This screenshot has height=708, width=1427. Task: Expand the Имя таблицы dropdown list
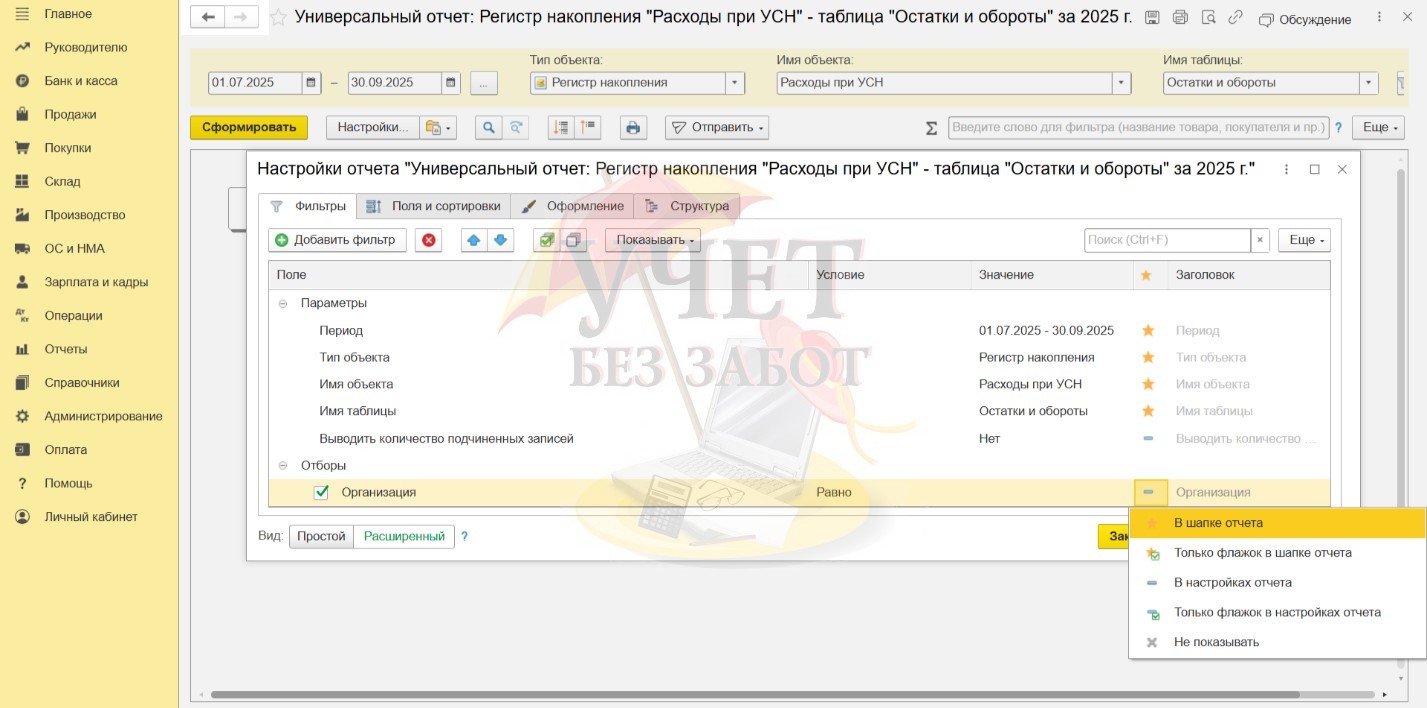pos(1368,83)
